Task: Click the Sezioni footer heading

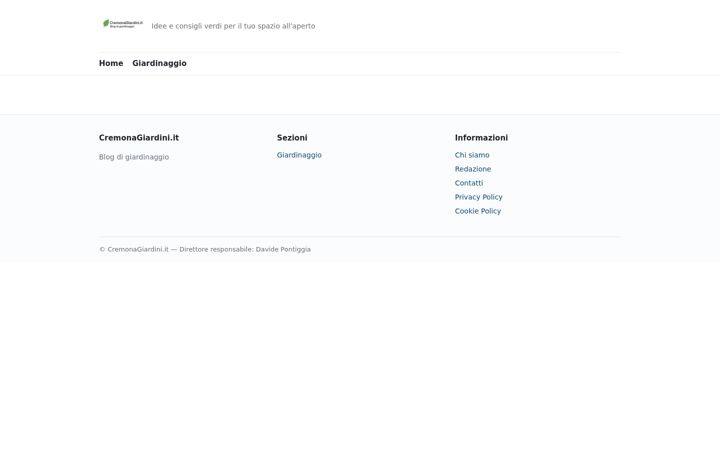Action: click(x=292, y=138)
